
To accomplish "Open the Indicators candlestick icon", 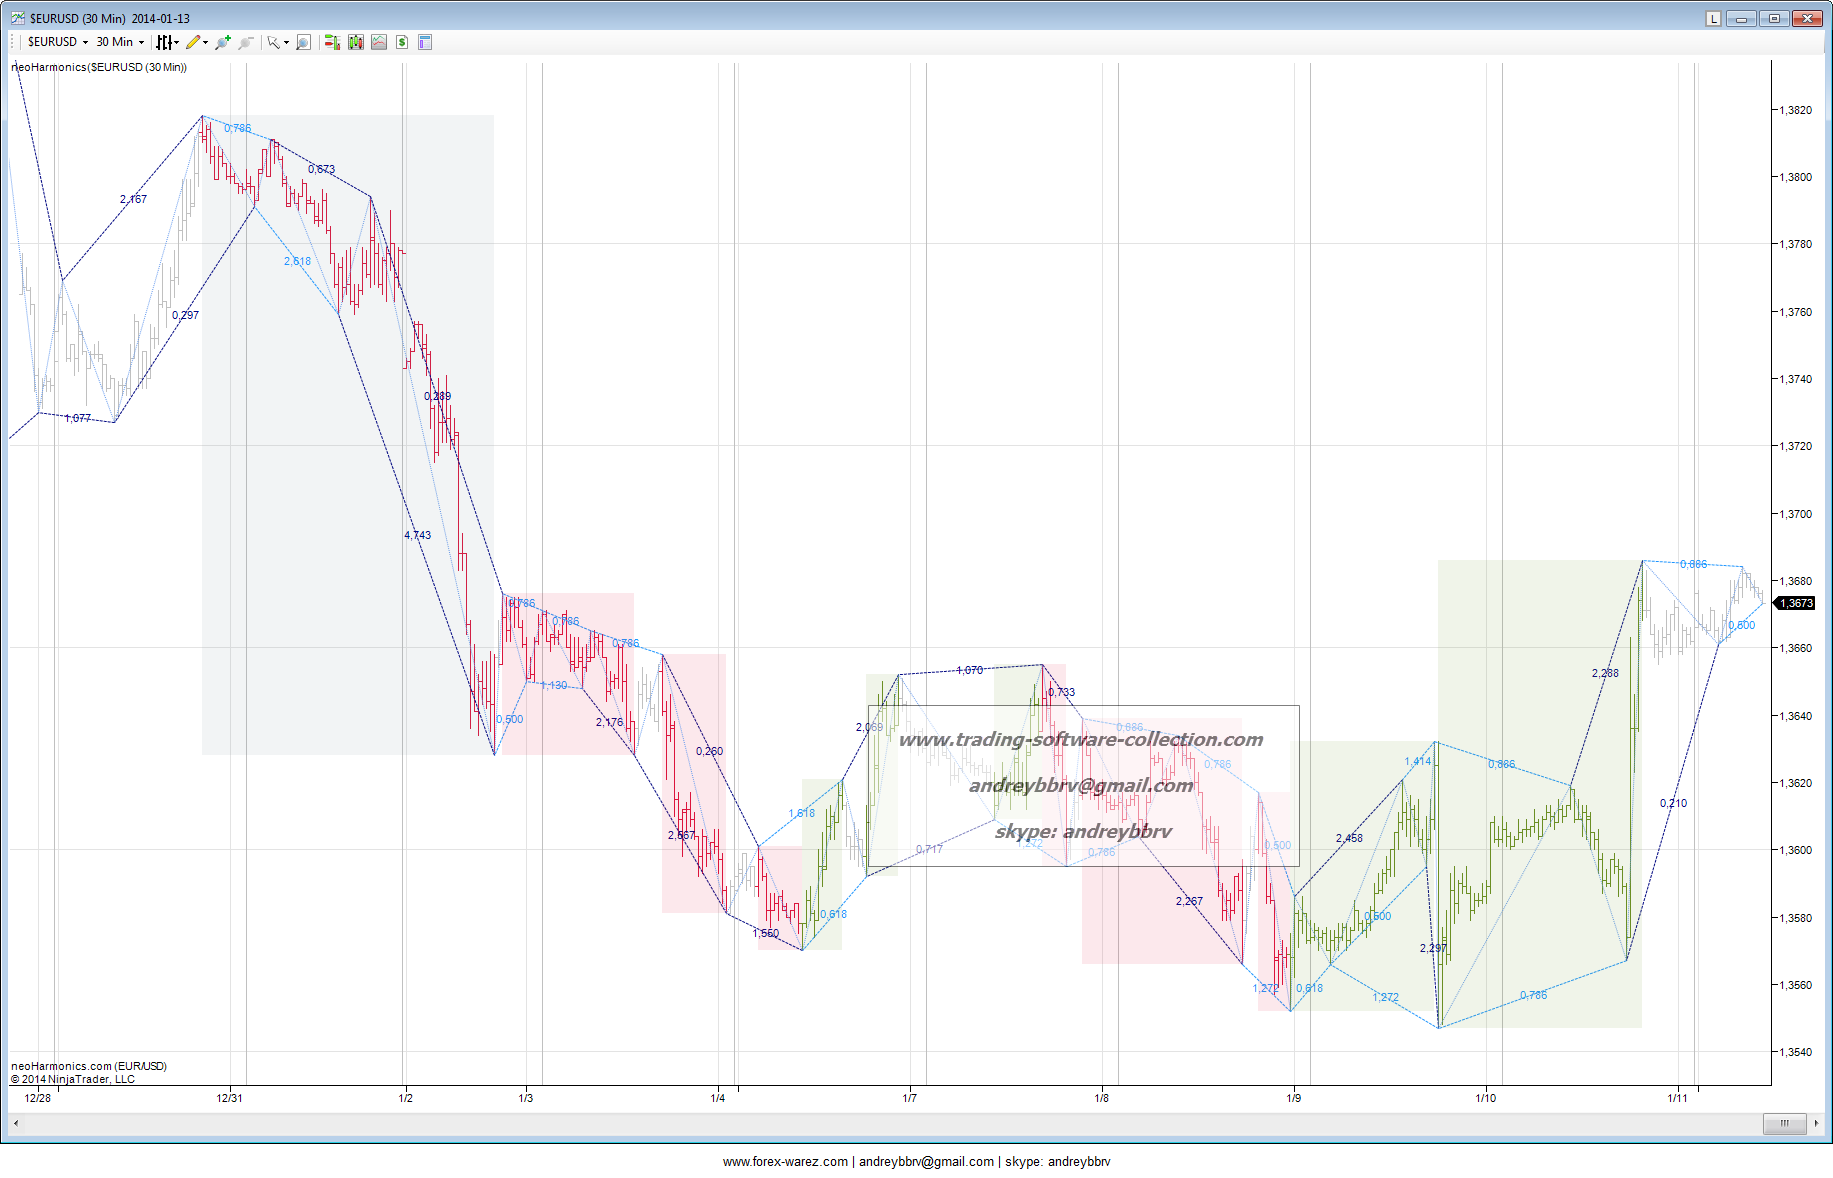I will point(355,42).
